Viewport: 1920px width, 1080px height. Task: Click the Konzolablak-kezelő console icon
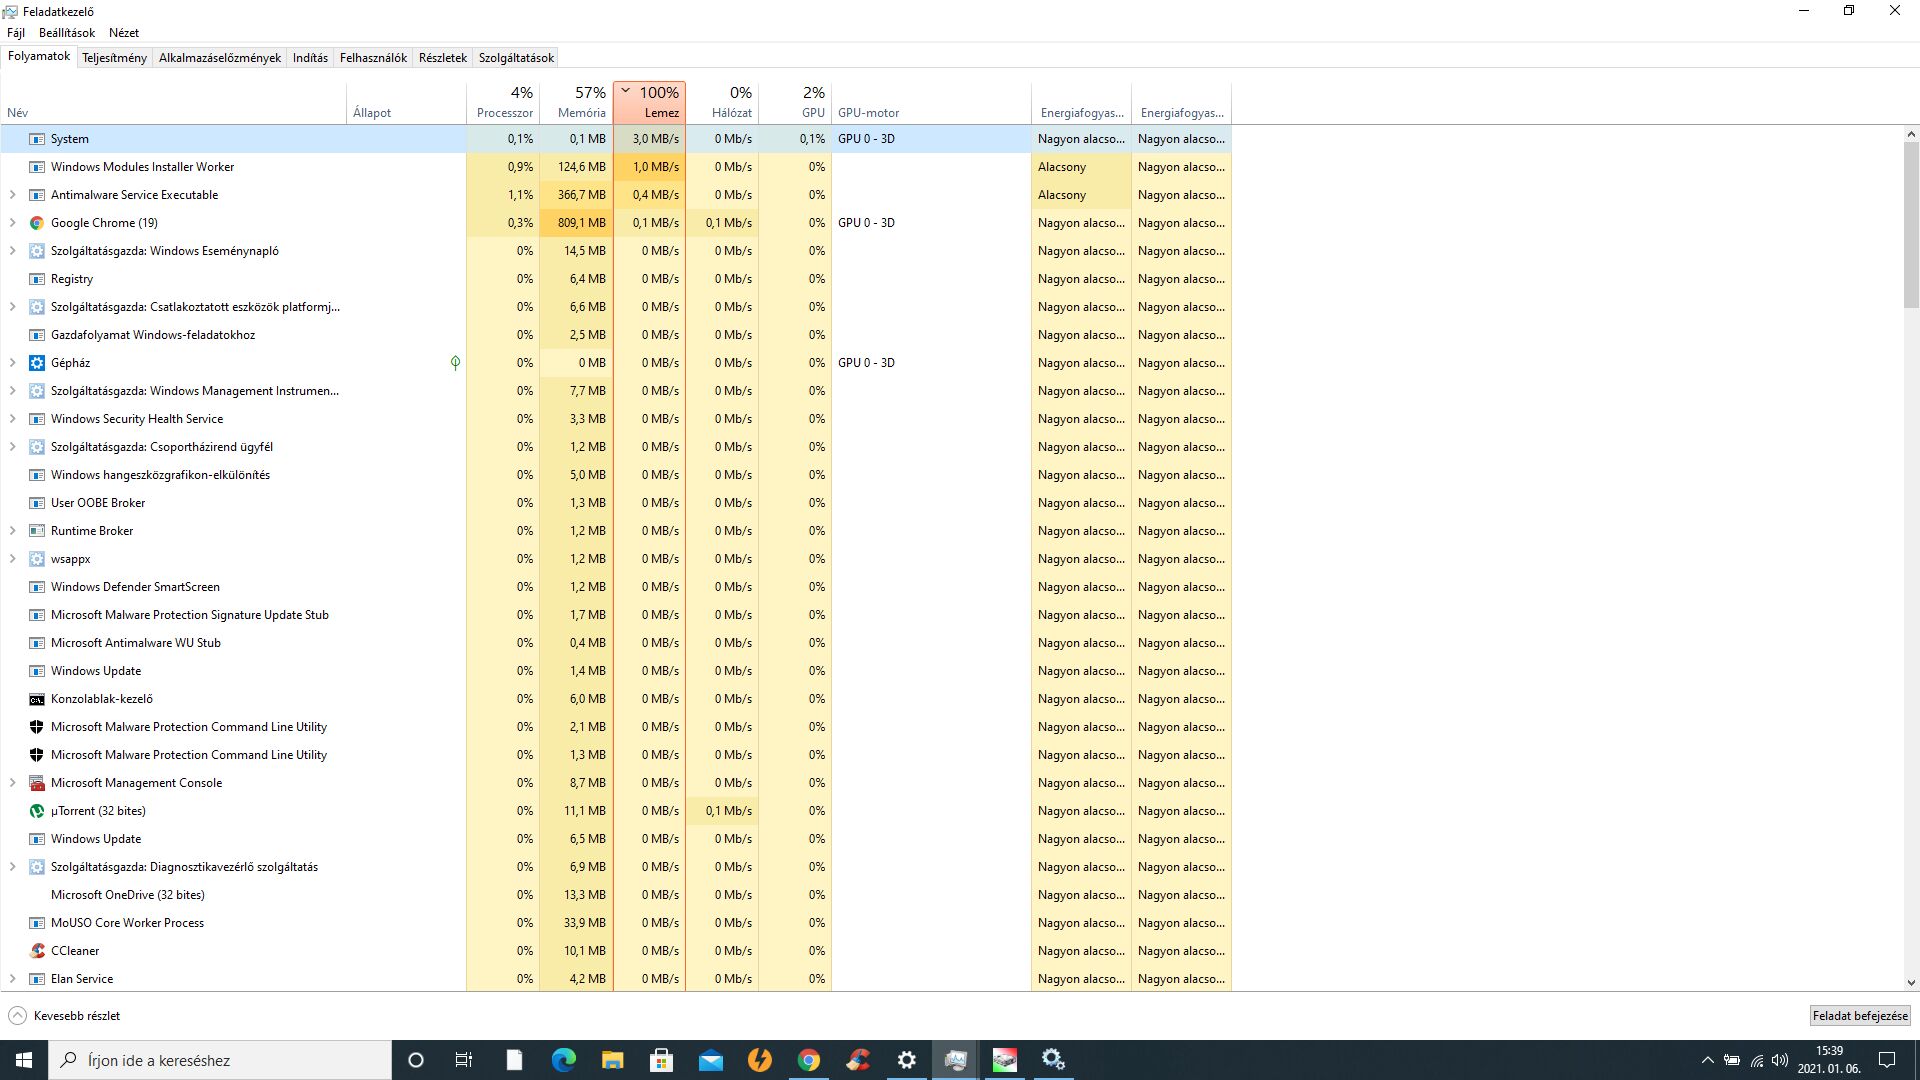tap(37, 699)
